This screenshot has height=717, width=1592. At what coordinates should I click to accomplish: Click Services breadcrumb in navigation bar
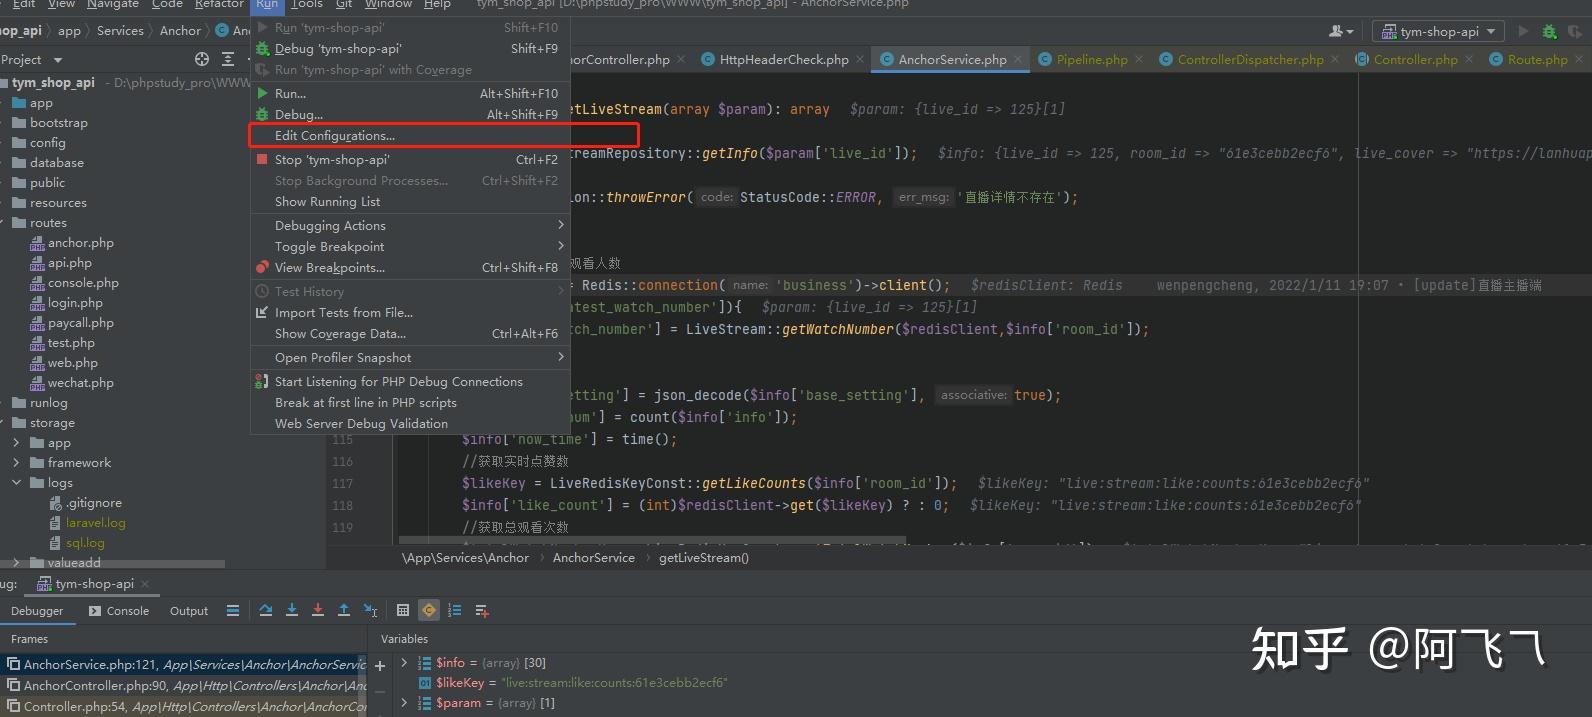click(120, 31)
